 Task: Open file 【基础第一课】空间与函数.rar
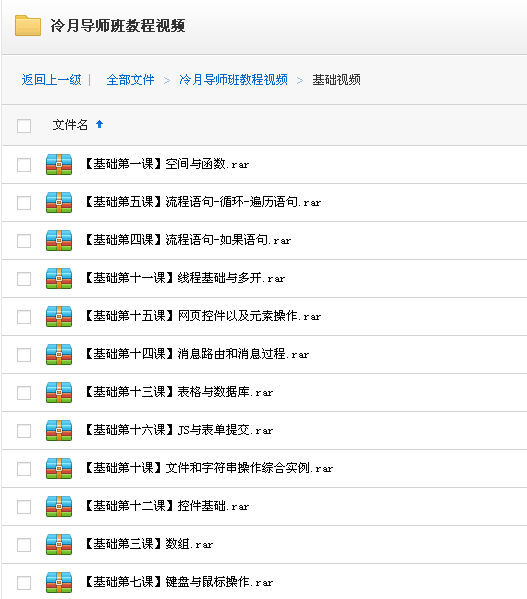click(167, 164)
